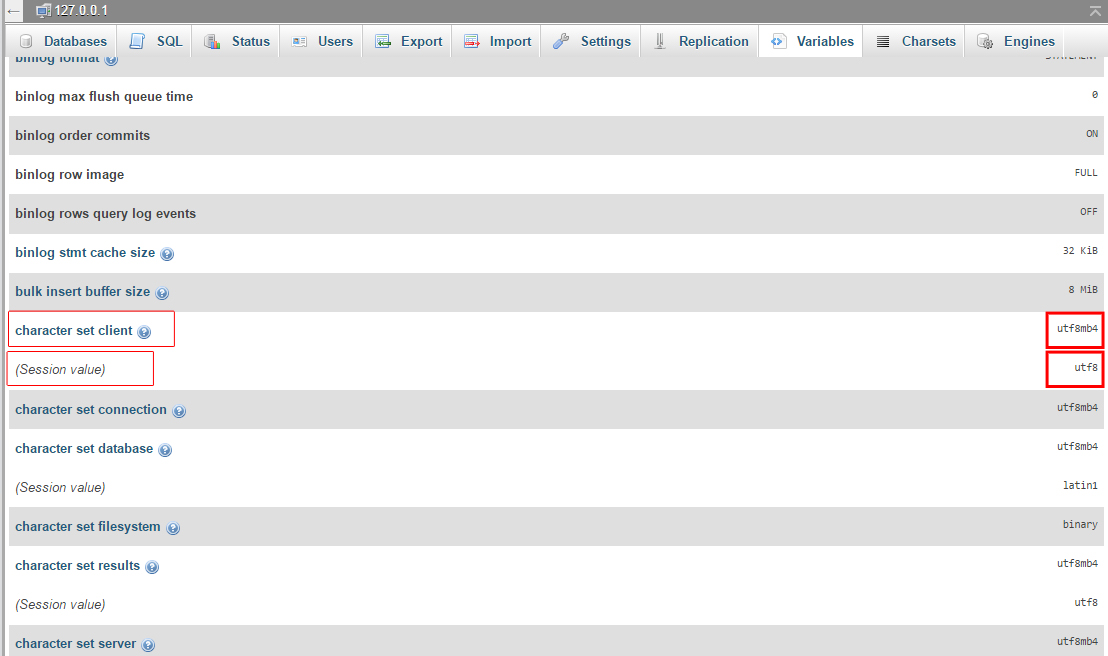Open help for character set connection
Image resolution: width=1108 pixels, height=656 pixels.
[x=179, y=411]
